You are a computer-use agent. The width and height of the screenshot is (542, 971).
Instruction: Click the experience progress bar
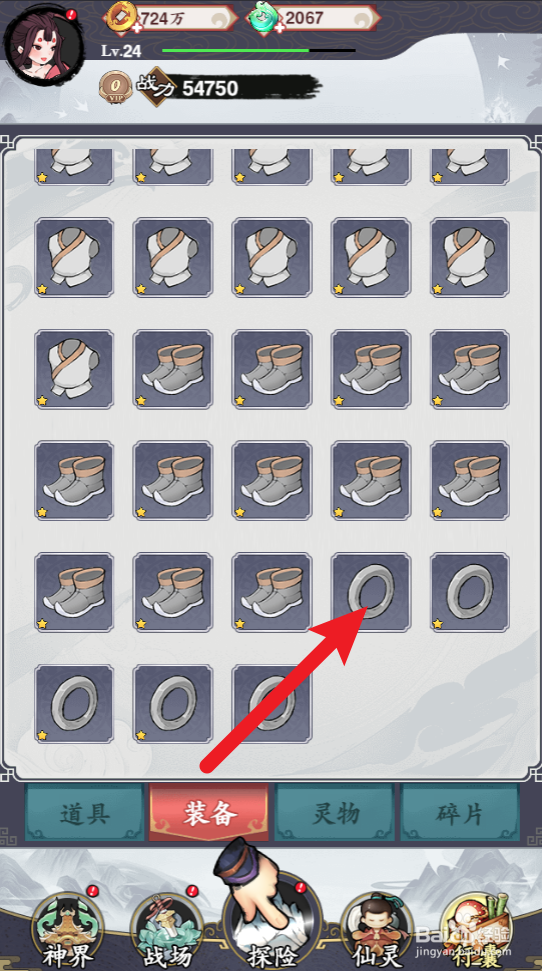coord(259,50)
